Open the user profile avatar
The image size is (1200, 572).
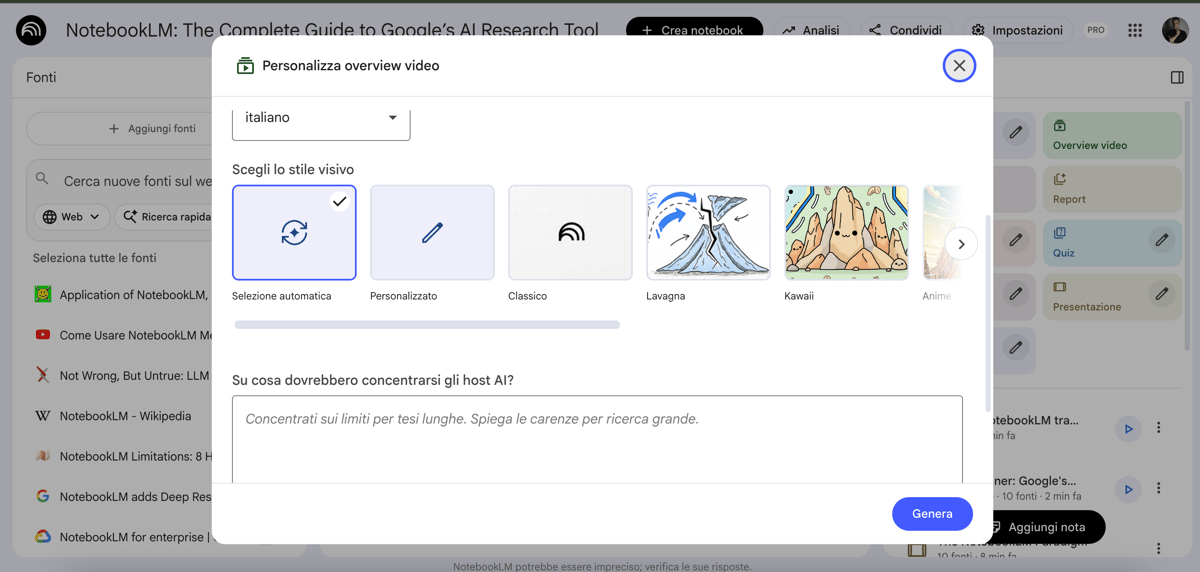click(1174, 30)
